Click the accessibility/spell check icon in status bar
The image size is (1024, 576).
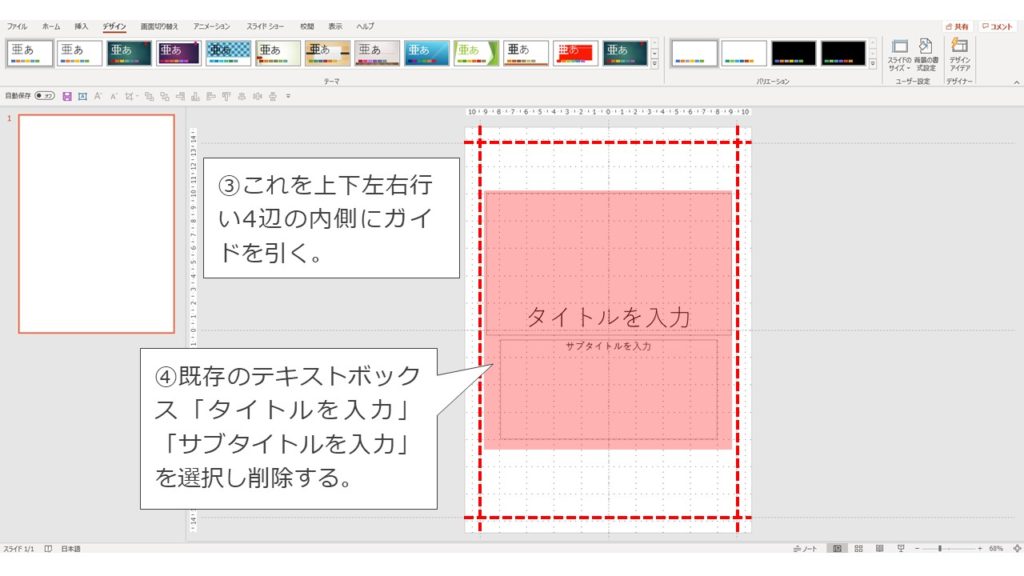48,549
